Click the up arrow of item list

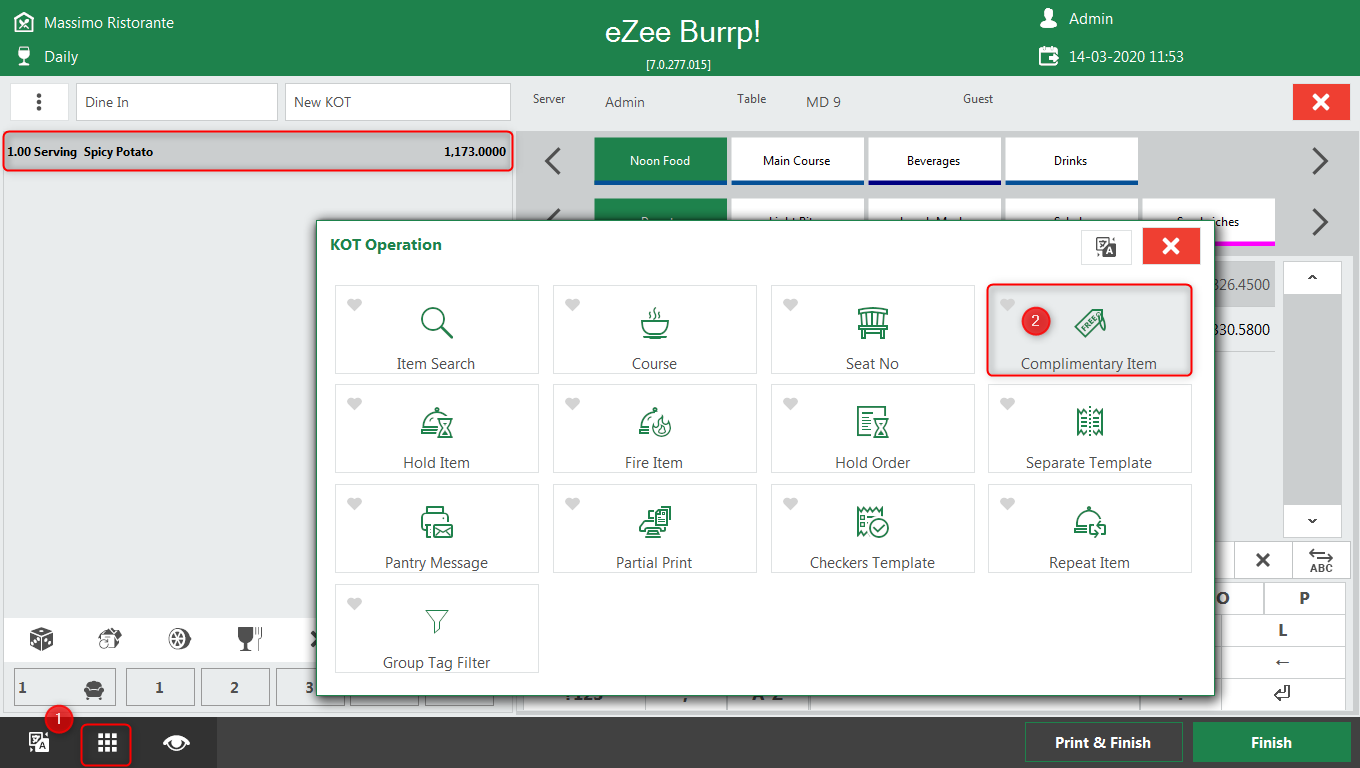point(1312,278)
